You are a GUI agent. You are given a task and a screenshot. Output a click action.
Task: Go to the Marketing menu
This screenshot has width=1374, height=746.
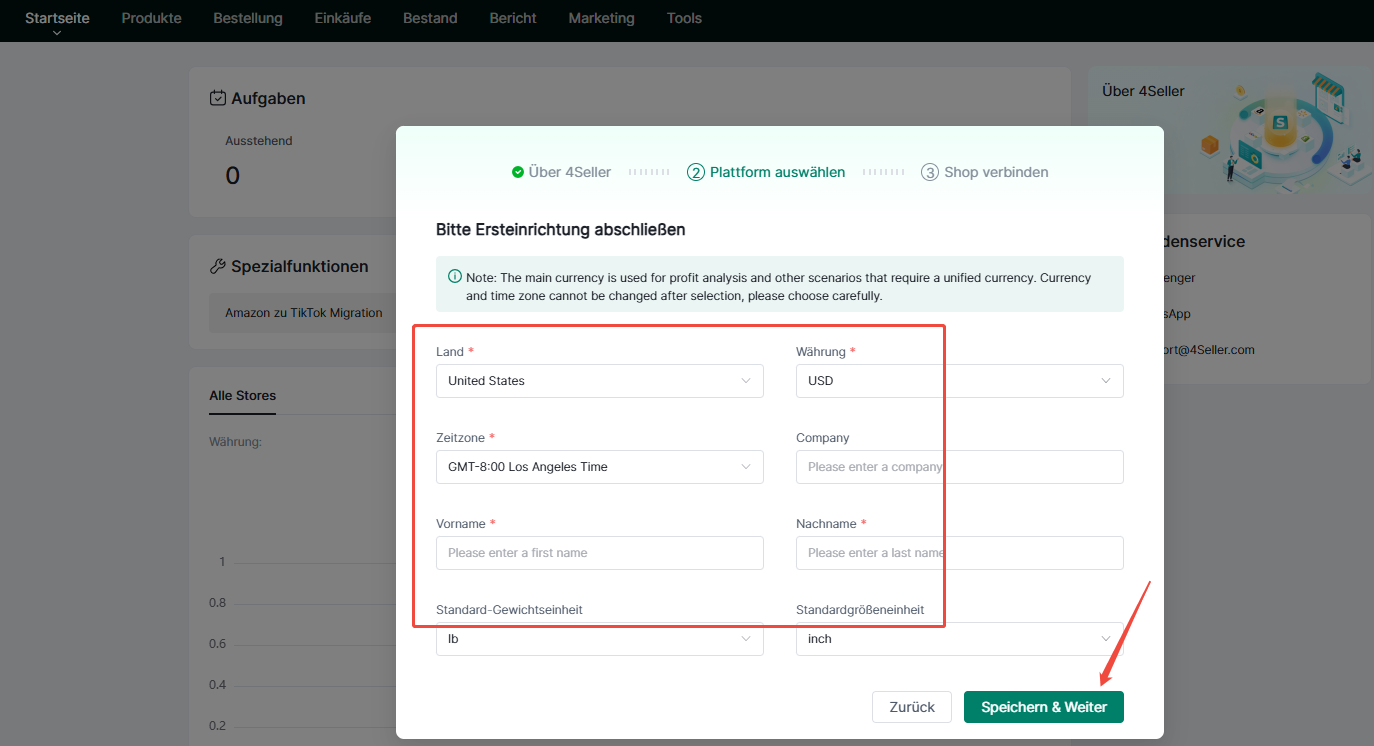pos(601,18)
